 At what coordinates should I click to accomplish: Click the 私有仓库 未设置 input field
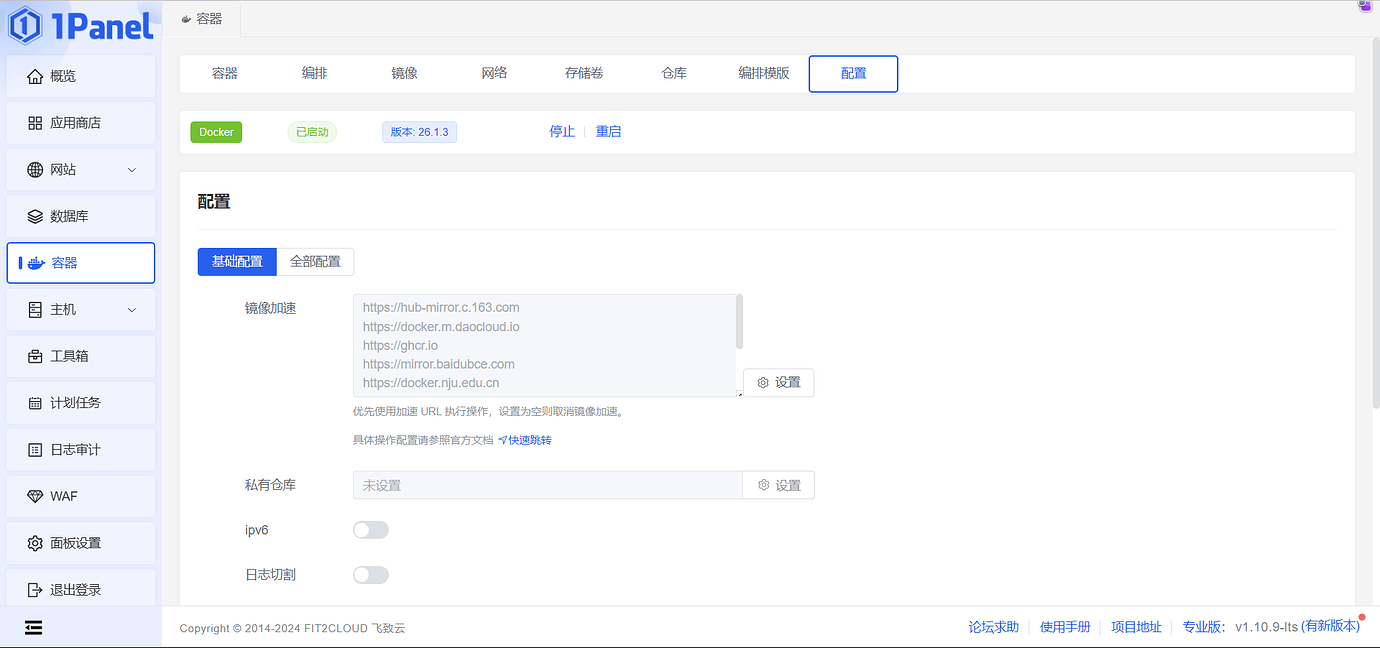pyautogui.click(x=548, y=485)
